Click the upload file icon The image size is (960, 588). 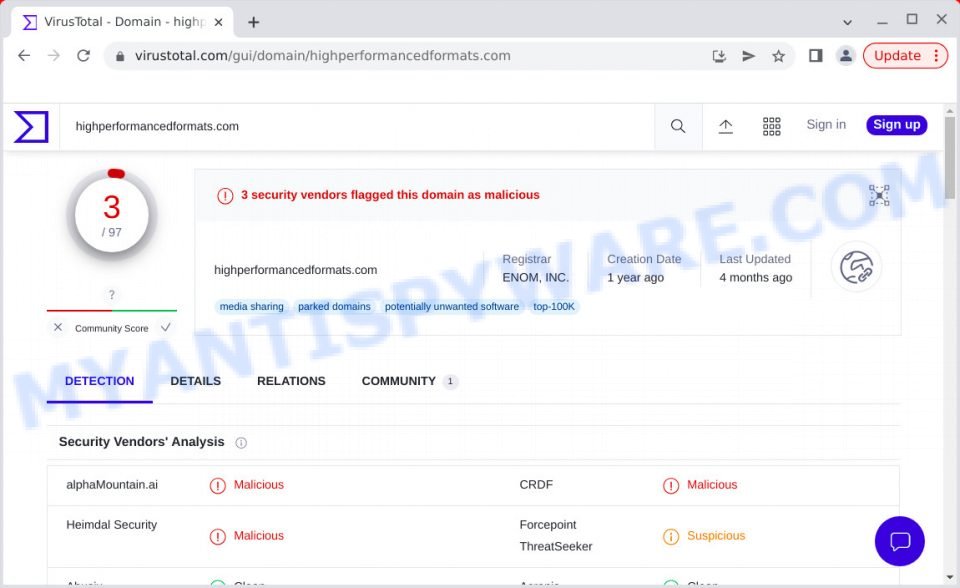coord(726,126)
